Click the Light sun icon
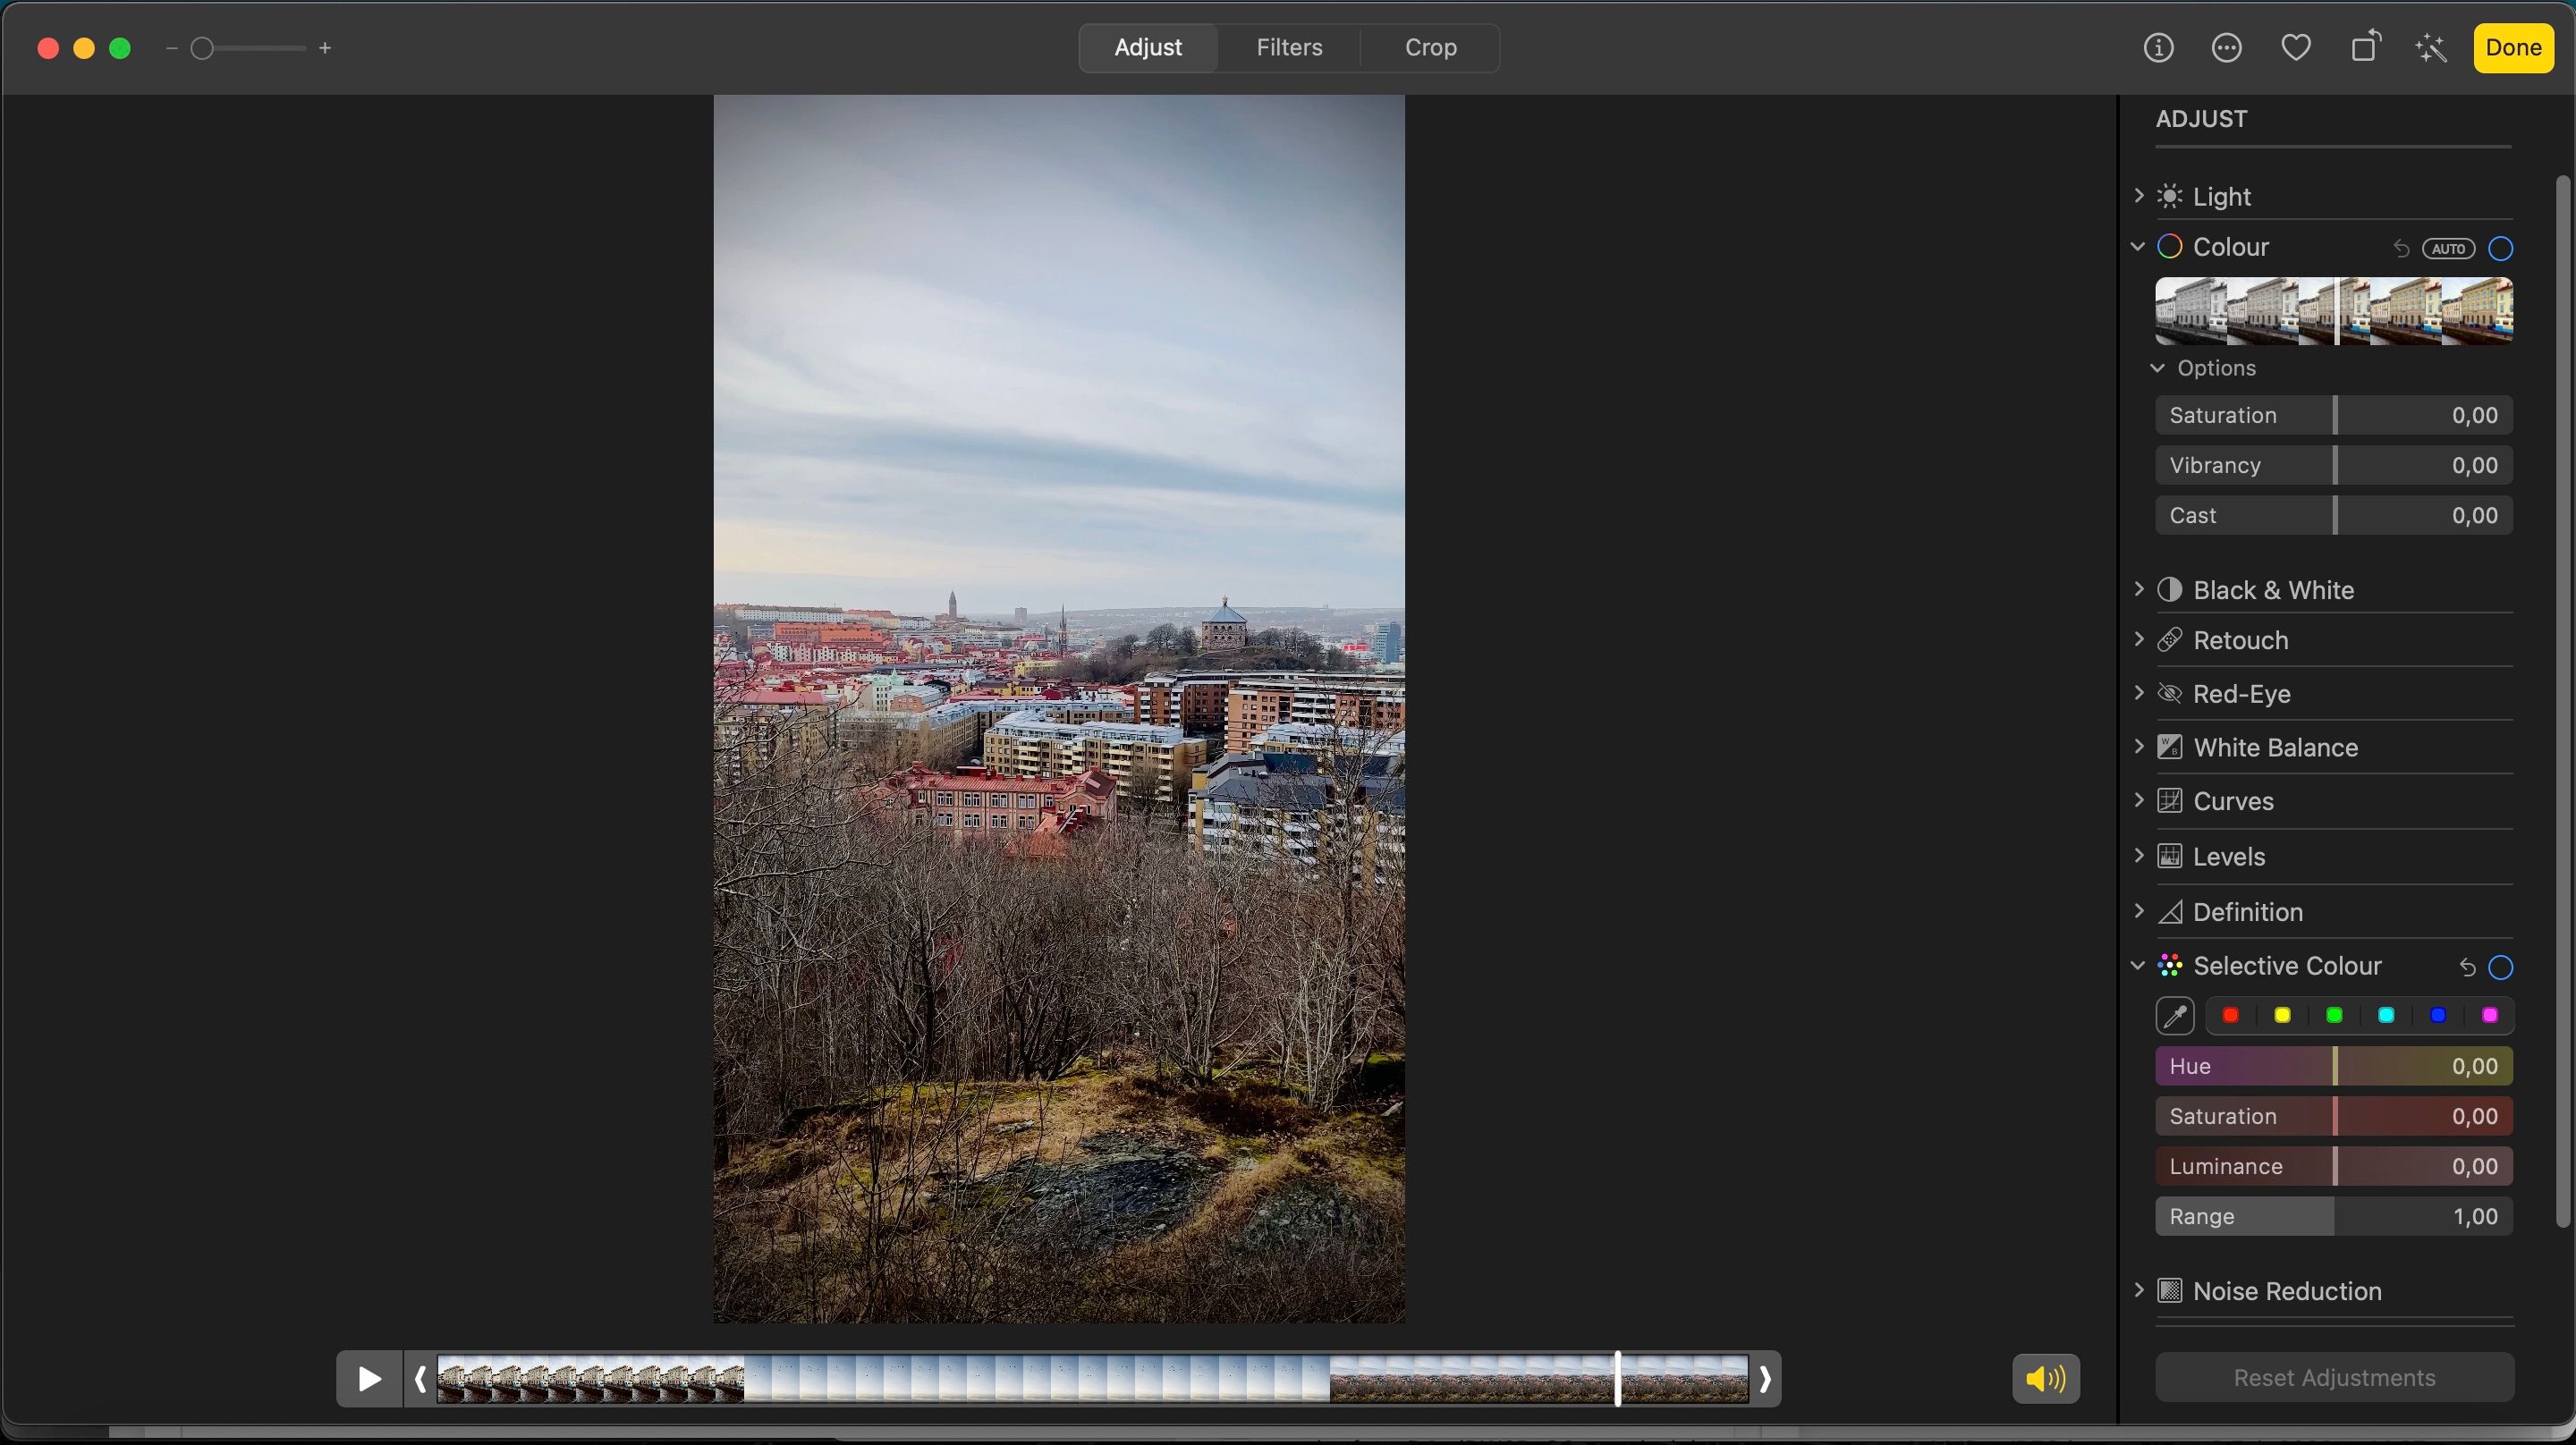The height and width of the screenshot is (1445, 2576). pos(2169,196)
